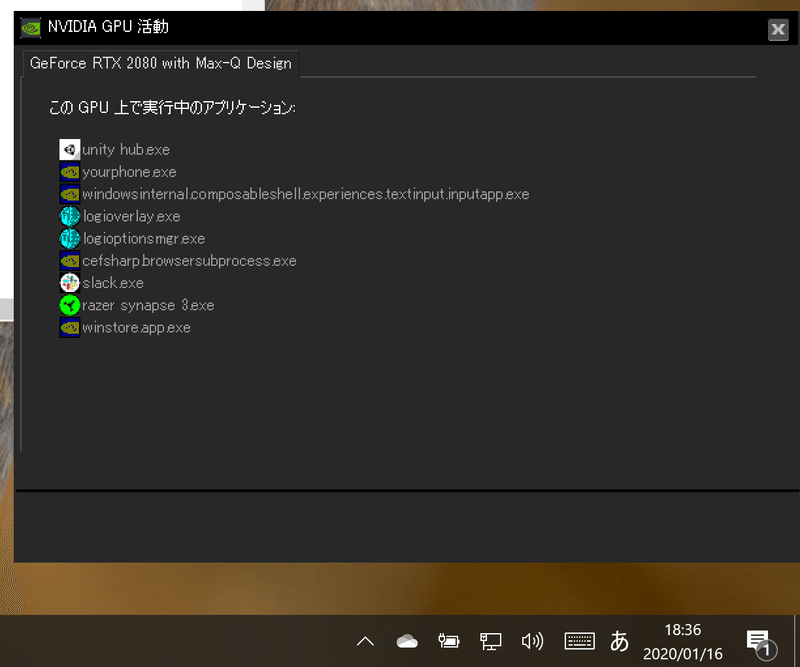Click the yourphone.exe NVIDIA icon
The image size is (800, 667).
pos(70,172)
